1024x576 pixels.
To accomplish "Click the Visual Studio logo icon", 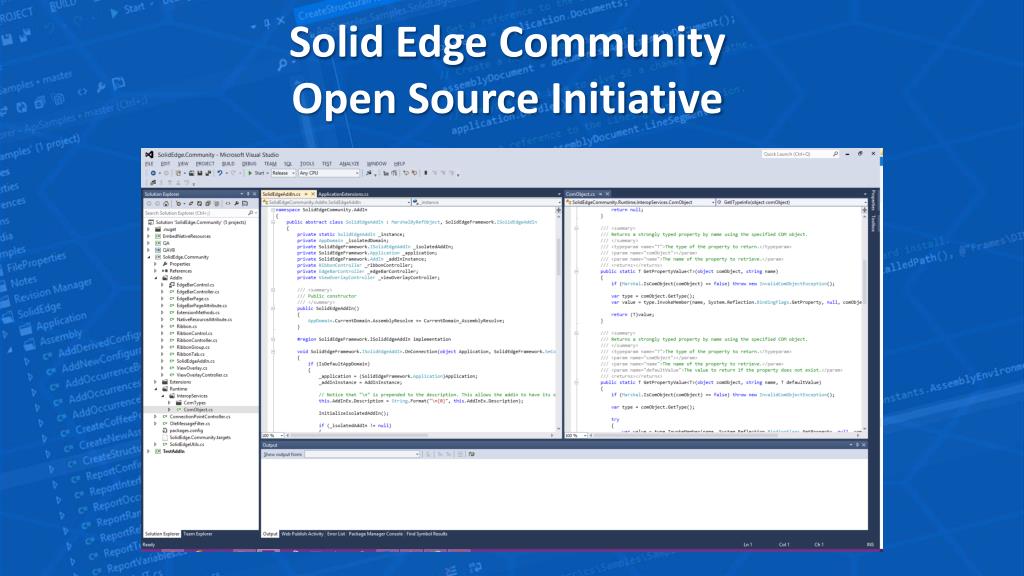I will [x=150, y=155].
